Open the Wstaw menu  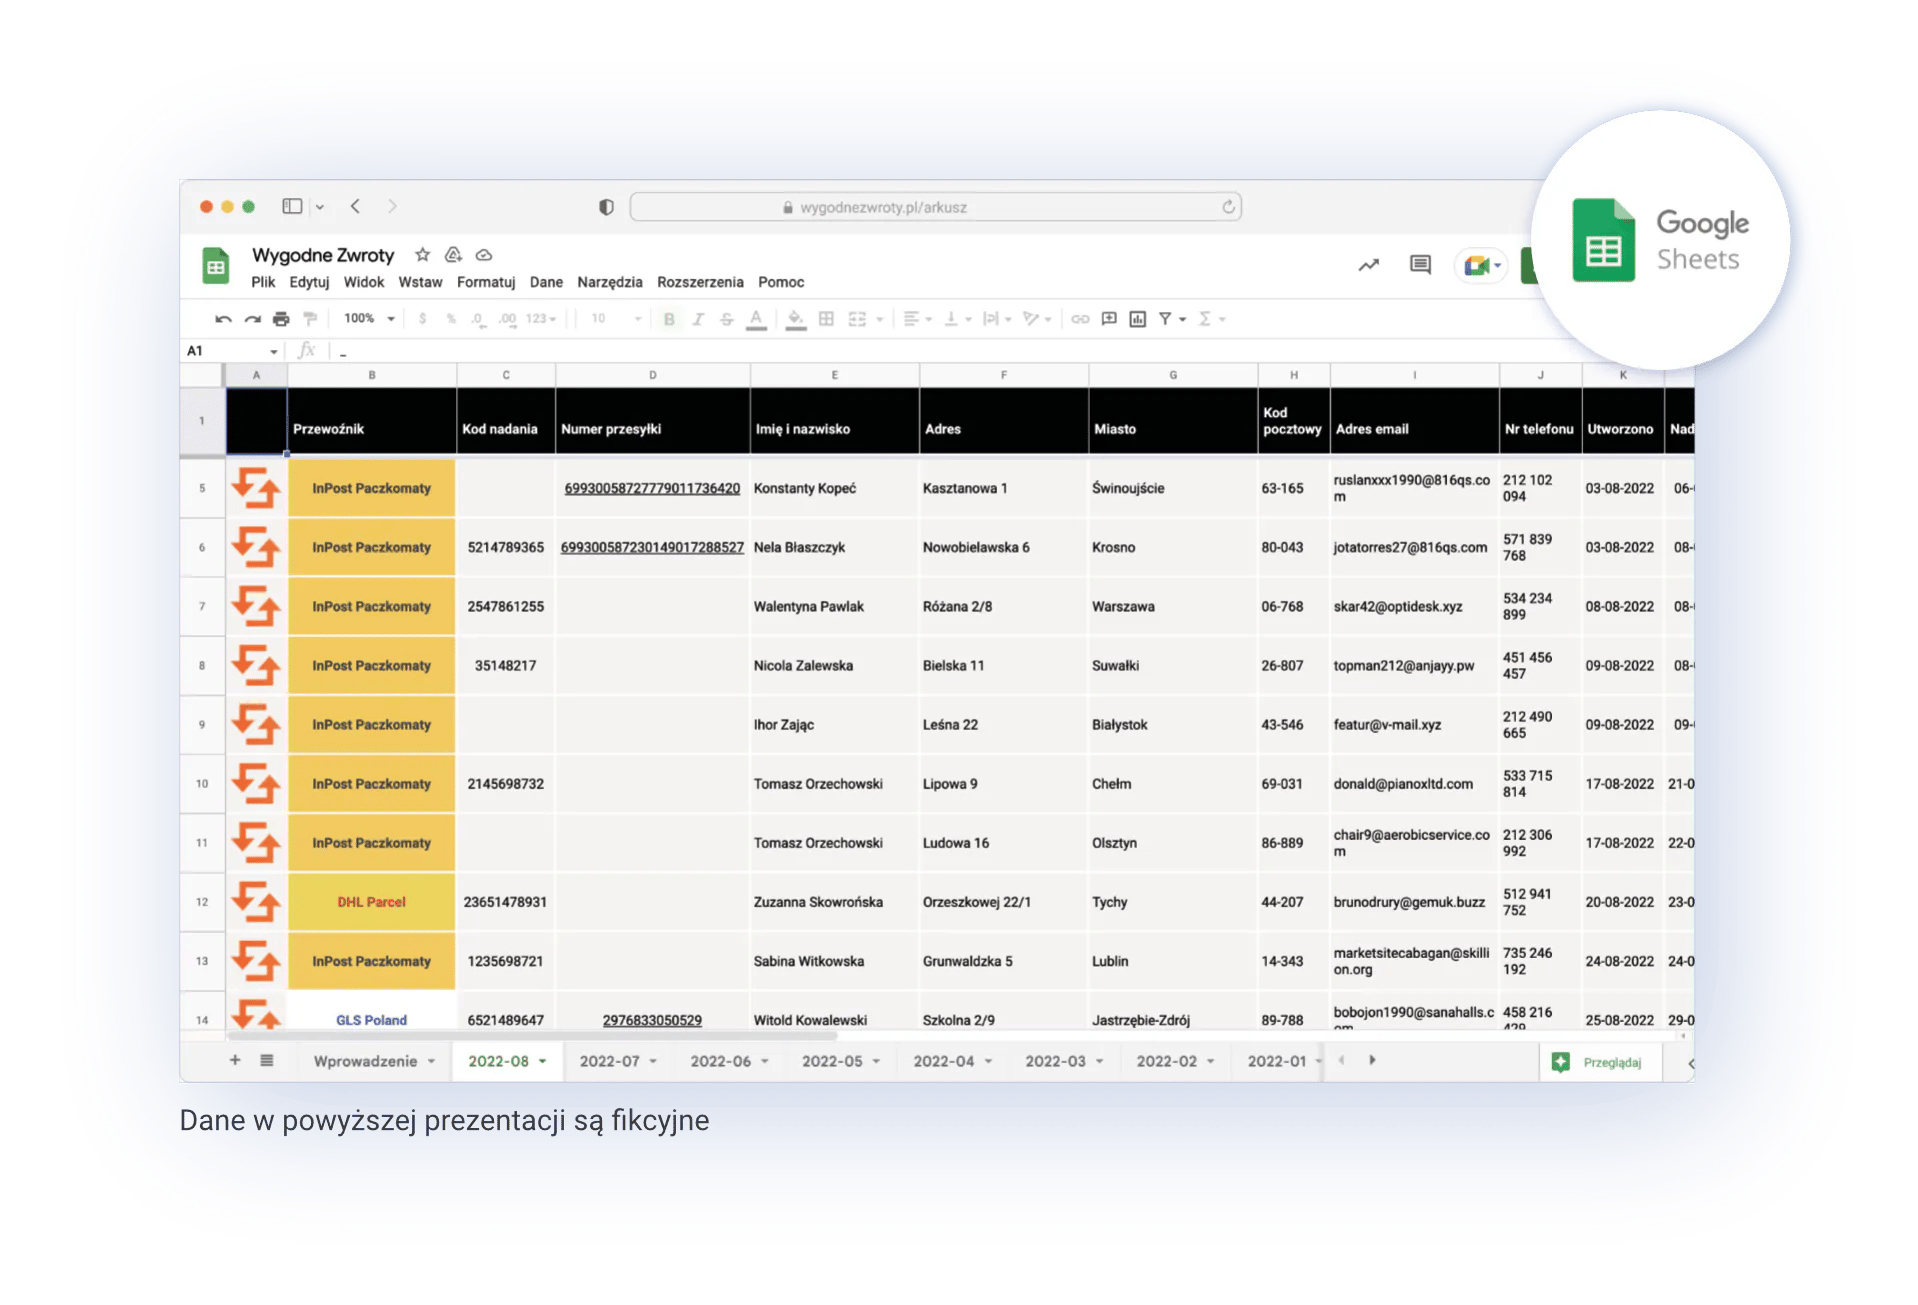coord(420,282)
